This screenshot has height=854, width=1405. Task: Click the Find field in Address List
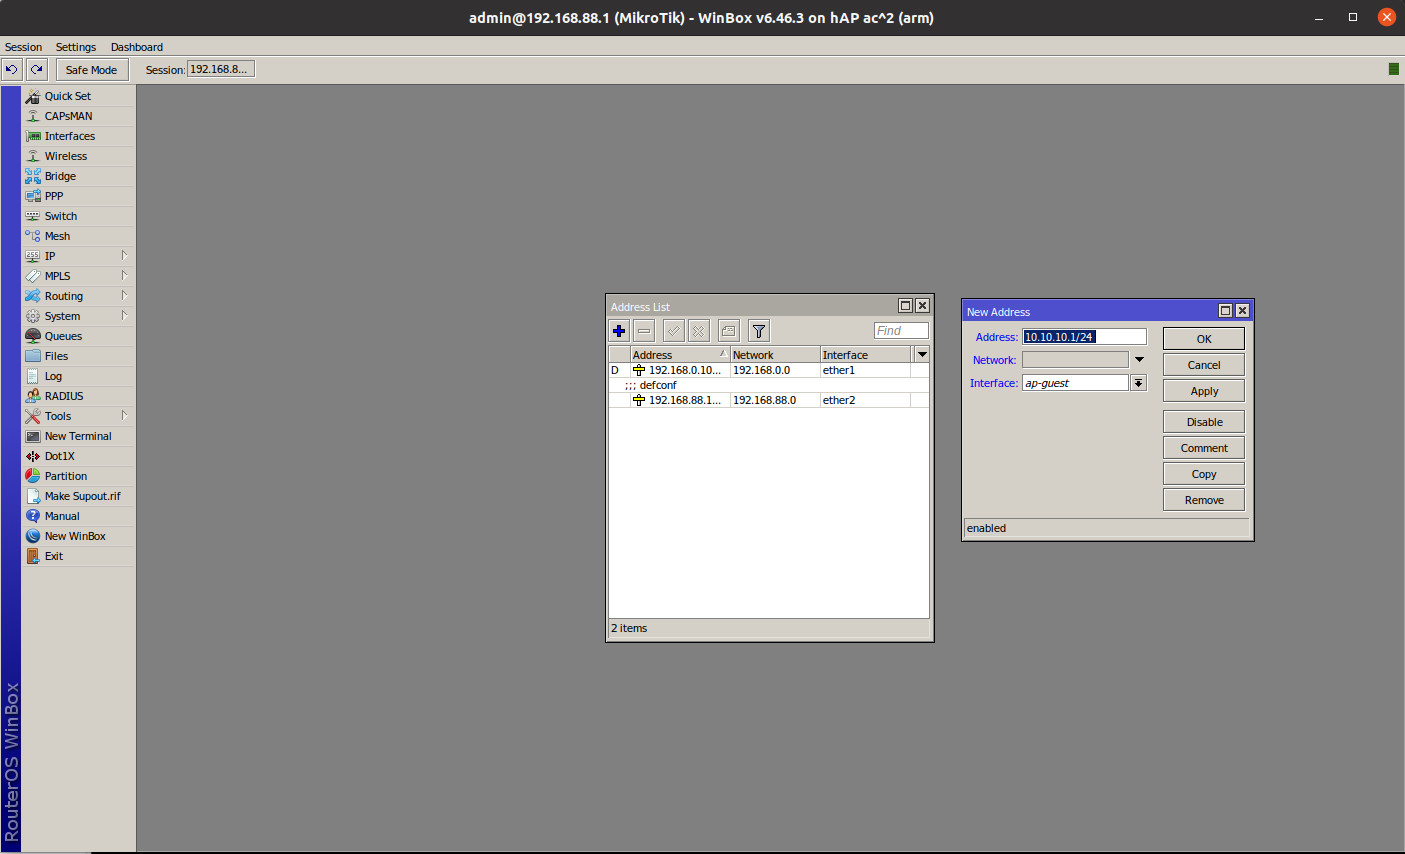pos(901,331)
